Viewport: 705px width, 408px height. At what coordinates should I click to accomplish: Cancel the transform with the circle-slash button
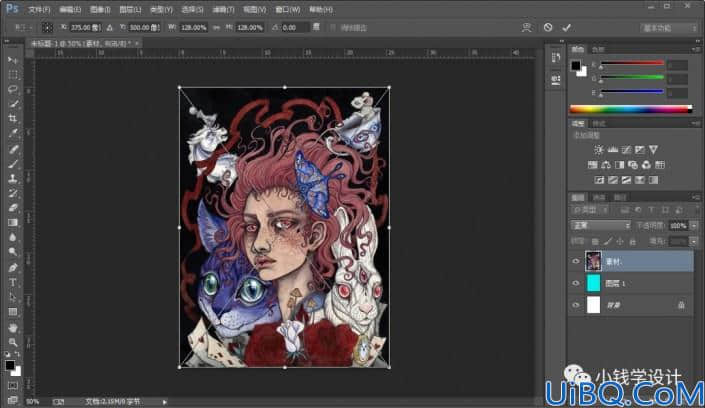(x=548, y=27)
